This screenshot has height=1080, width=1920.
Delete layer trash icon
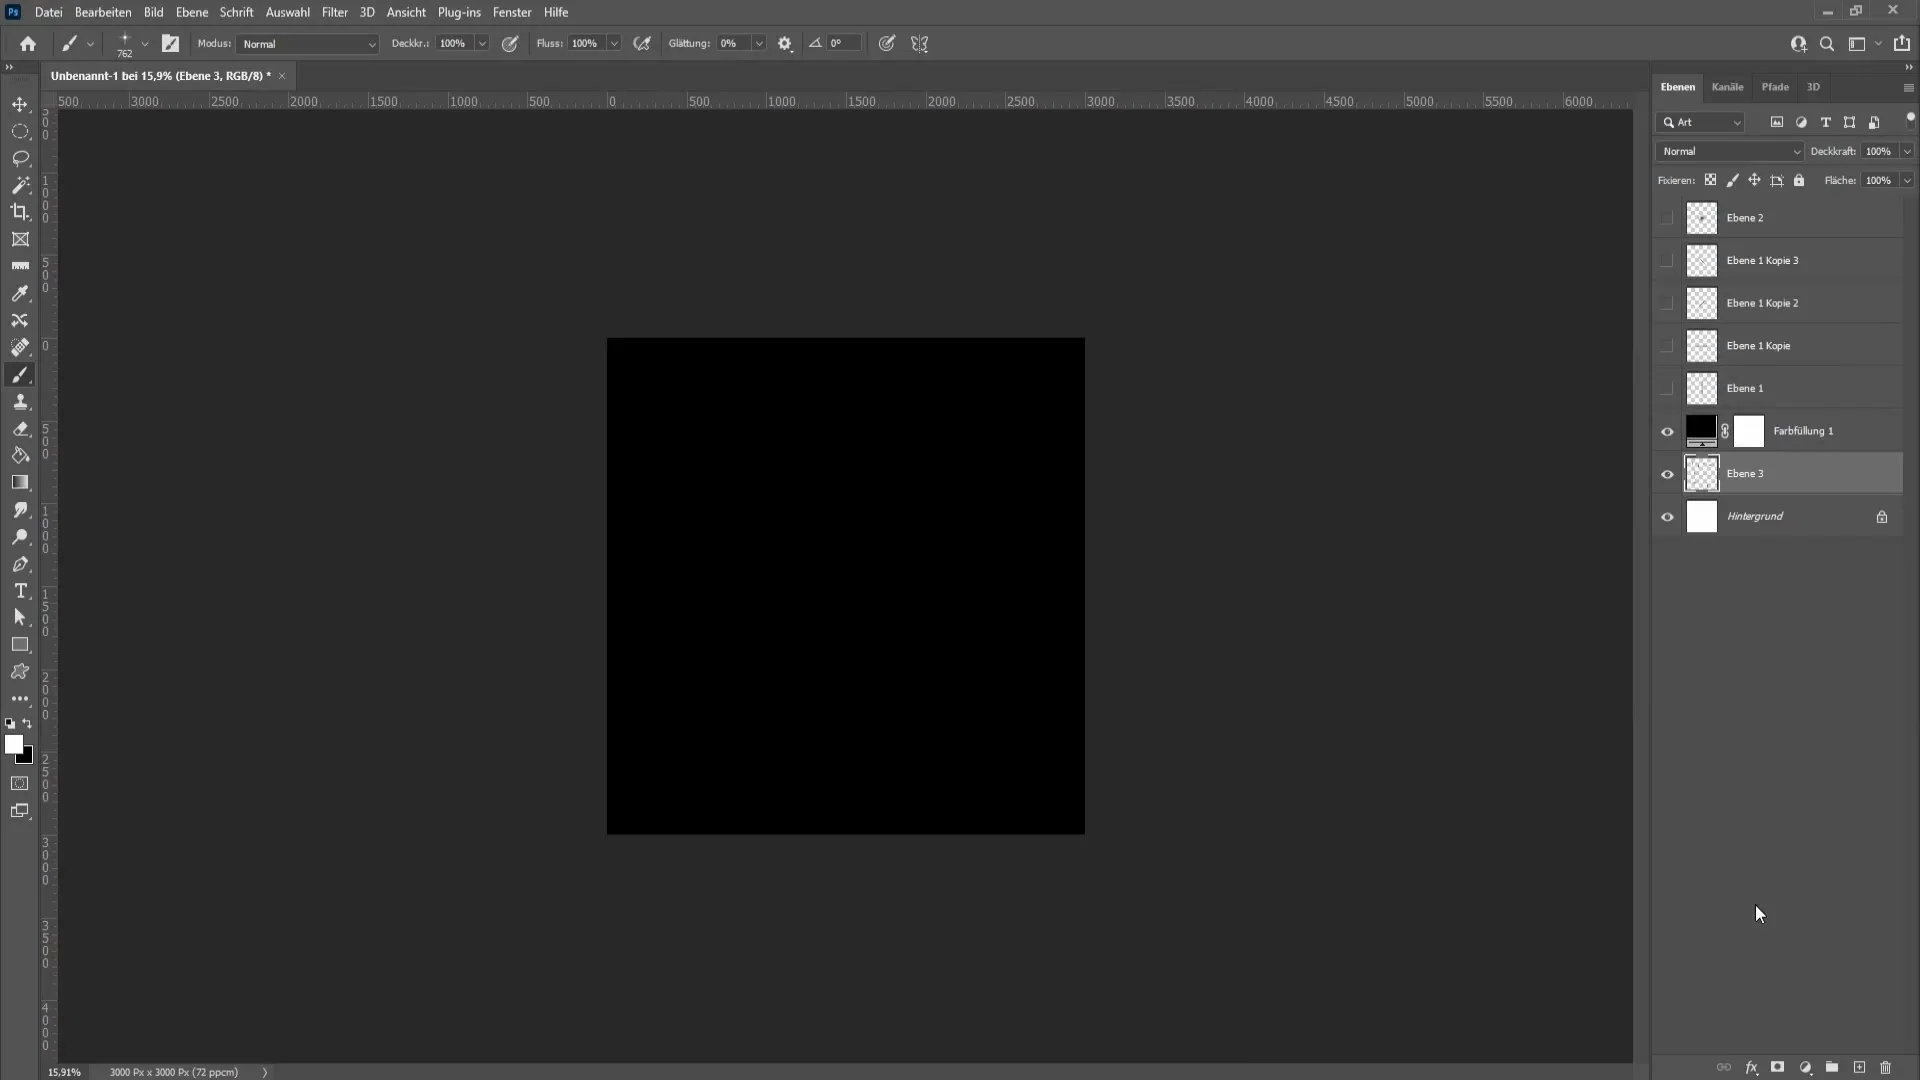pyautogui.click(x=1886, y=1067)
